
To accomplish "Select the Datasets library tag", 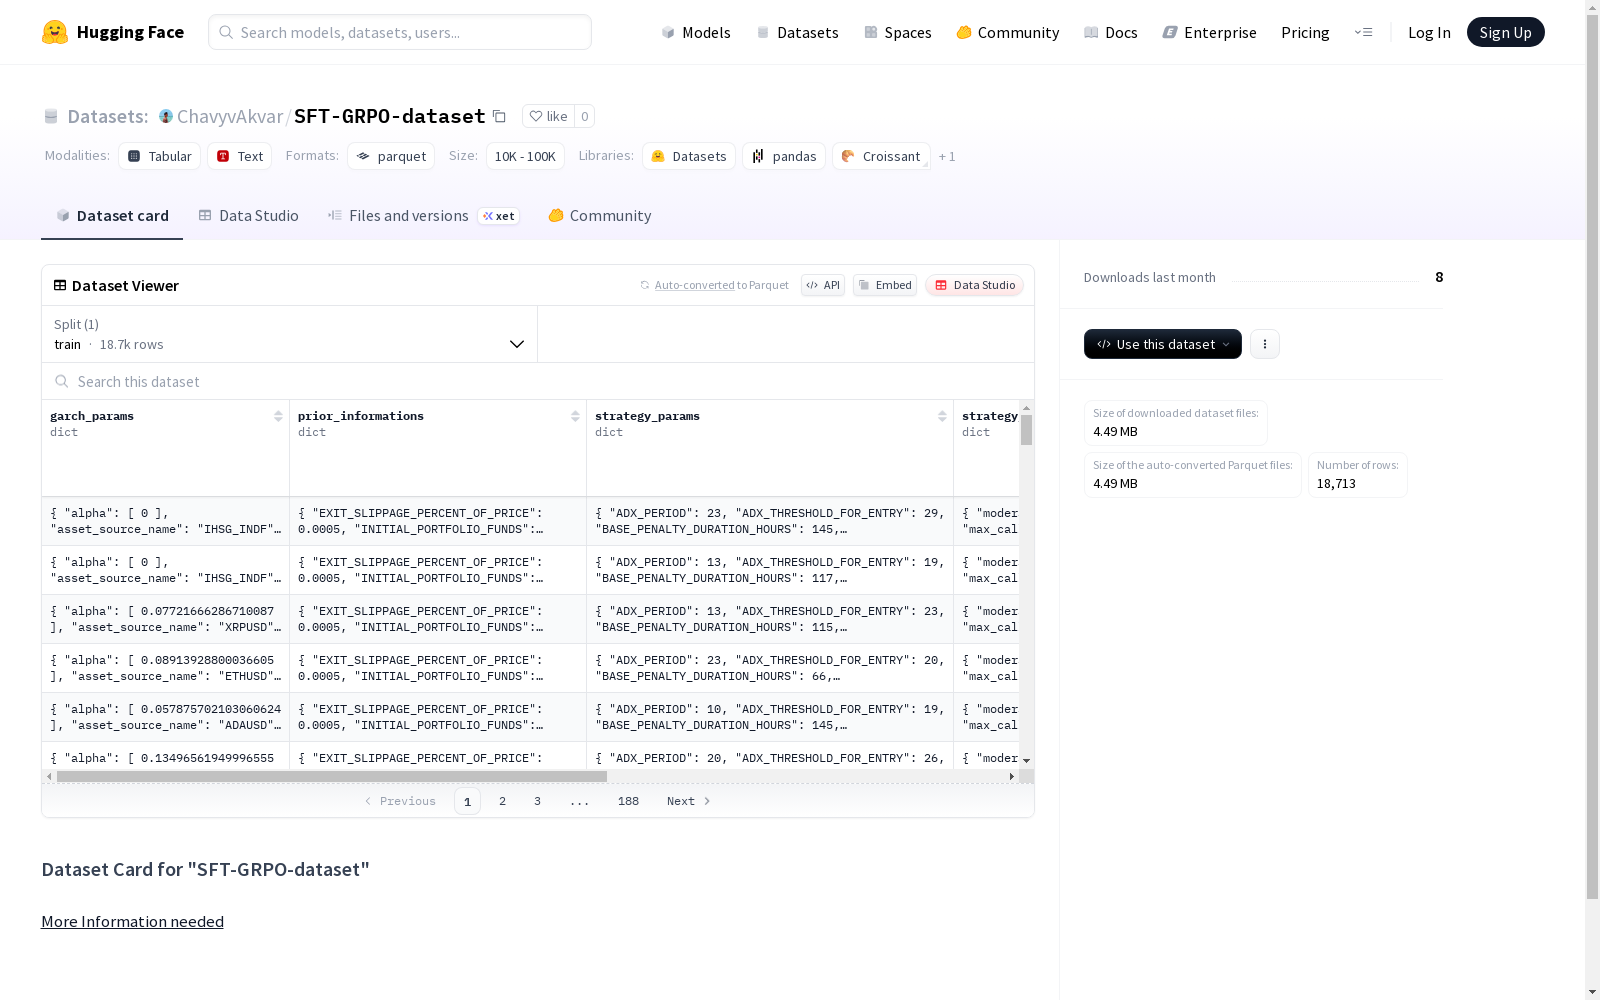I will click(689, 156).
